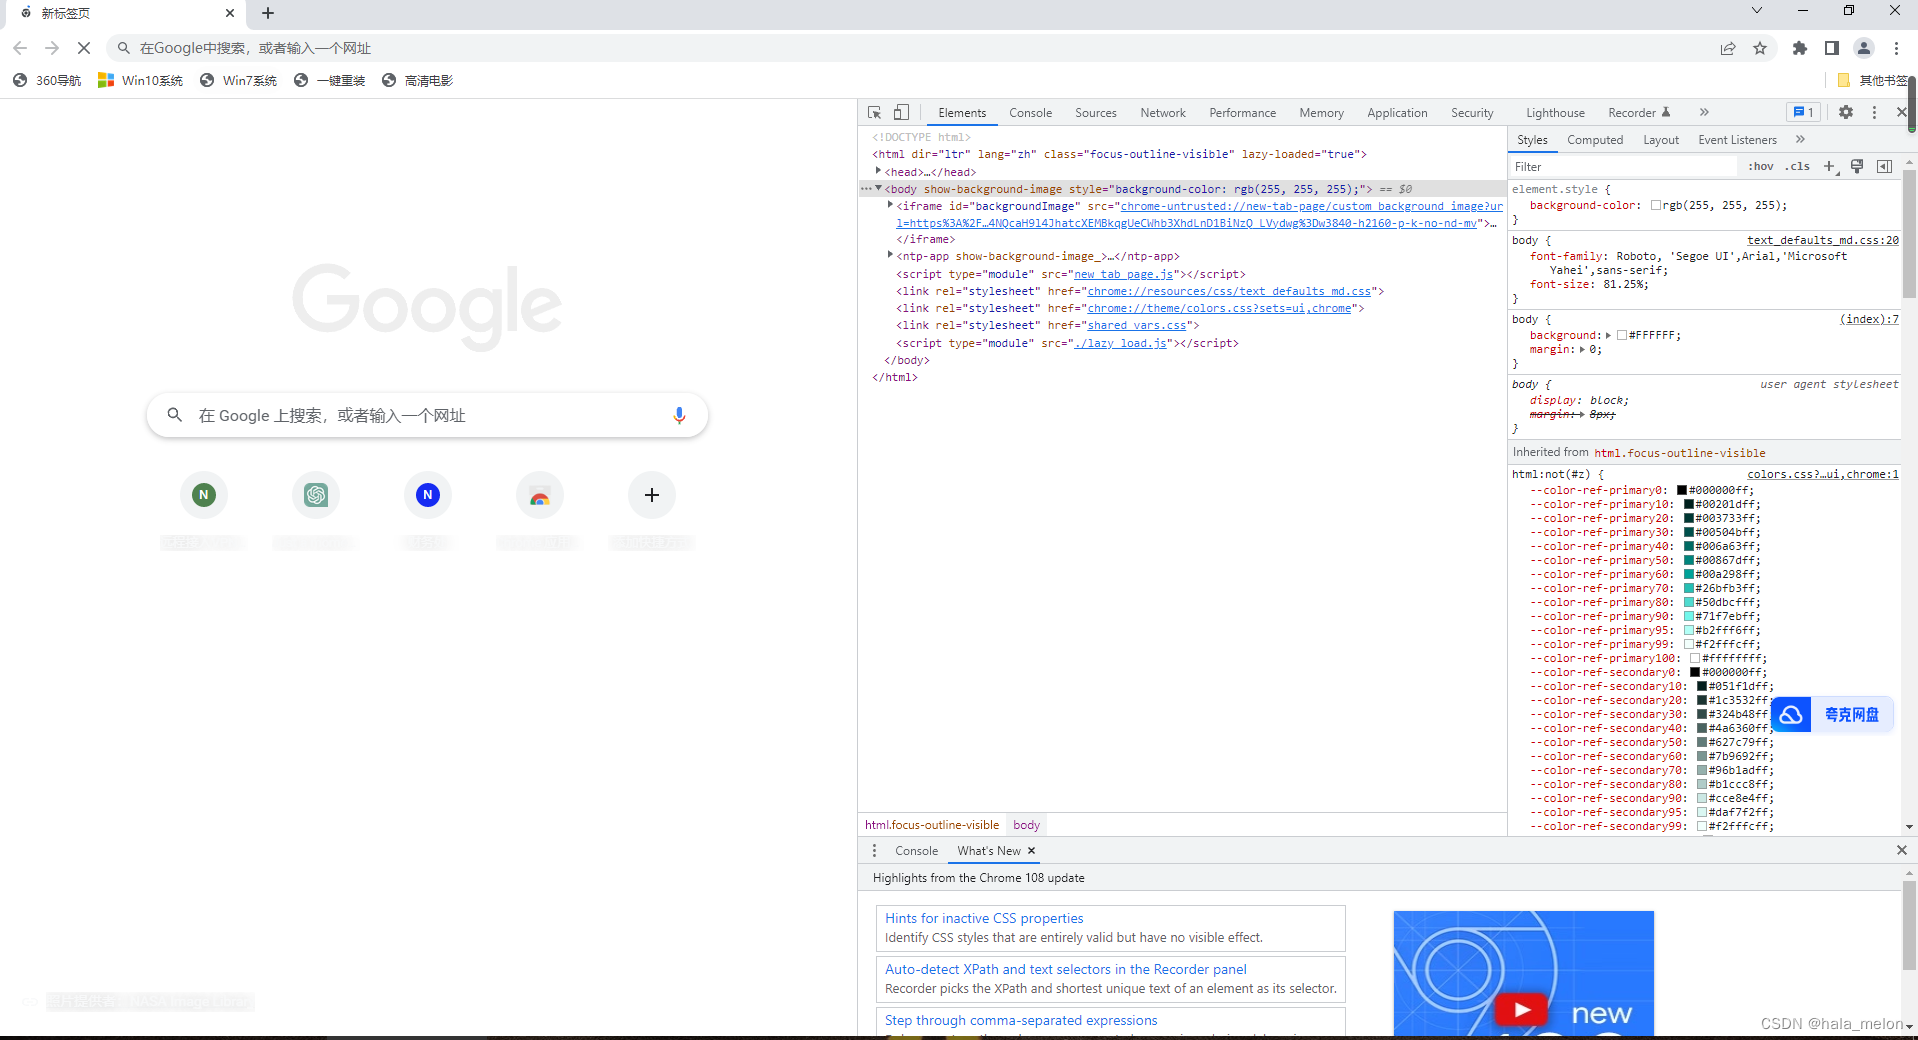
Task: Bookmark this tab with the star icon
Action: coord(1760,48)
